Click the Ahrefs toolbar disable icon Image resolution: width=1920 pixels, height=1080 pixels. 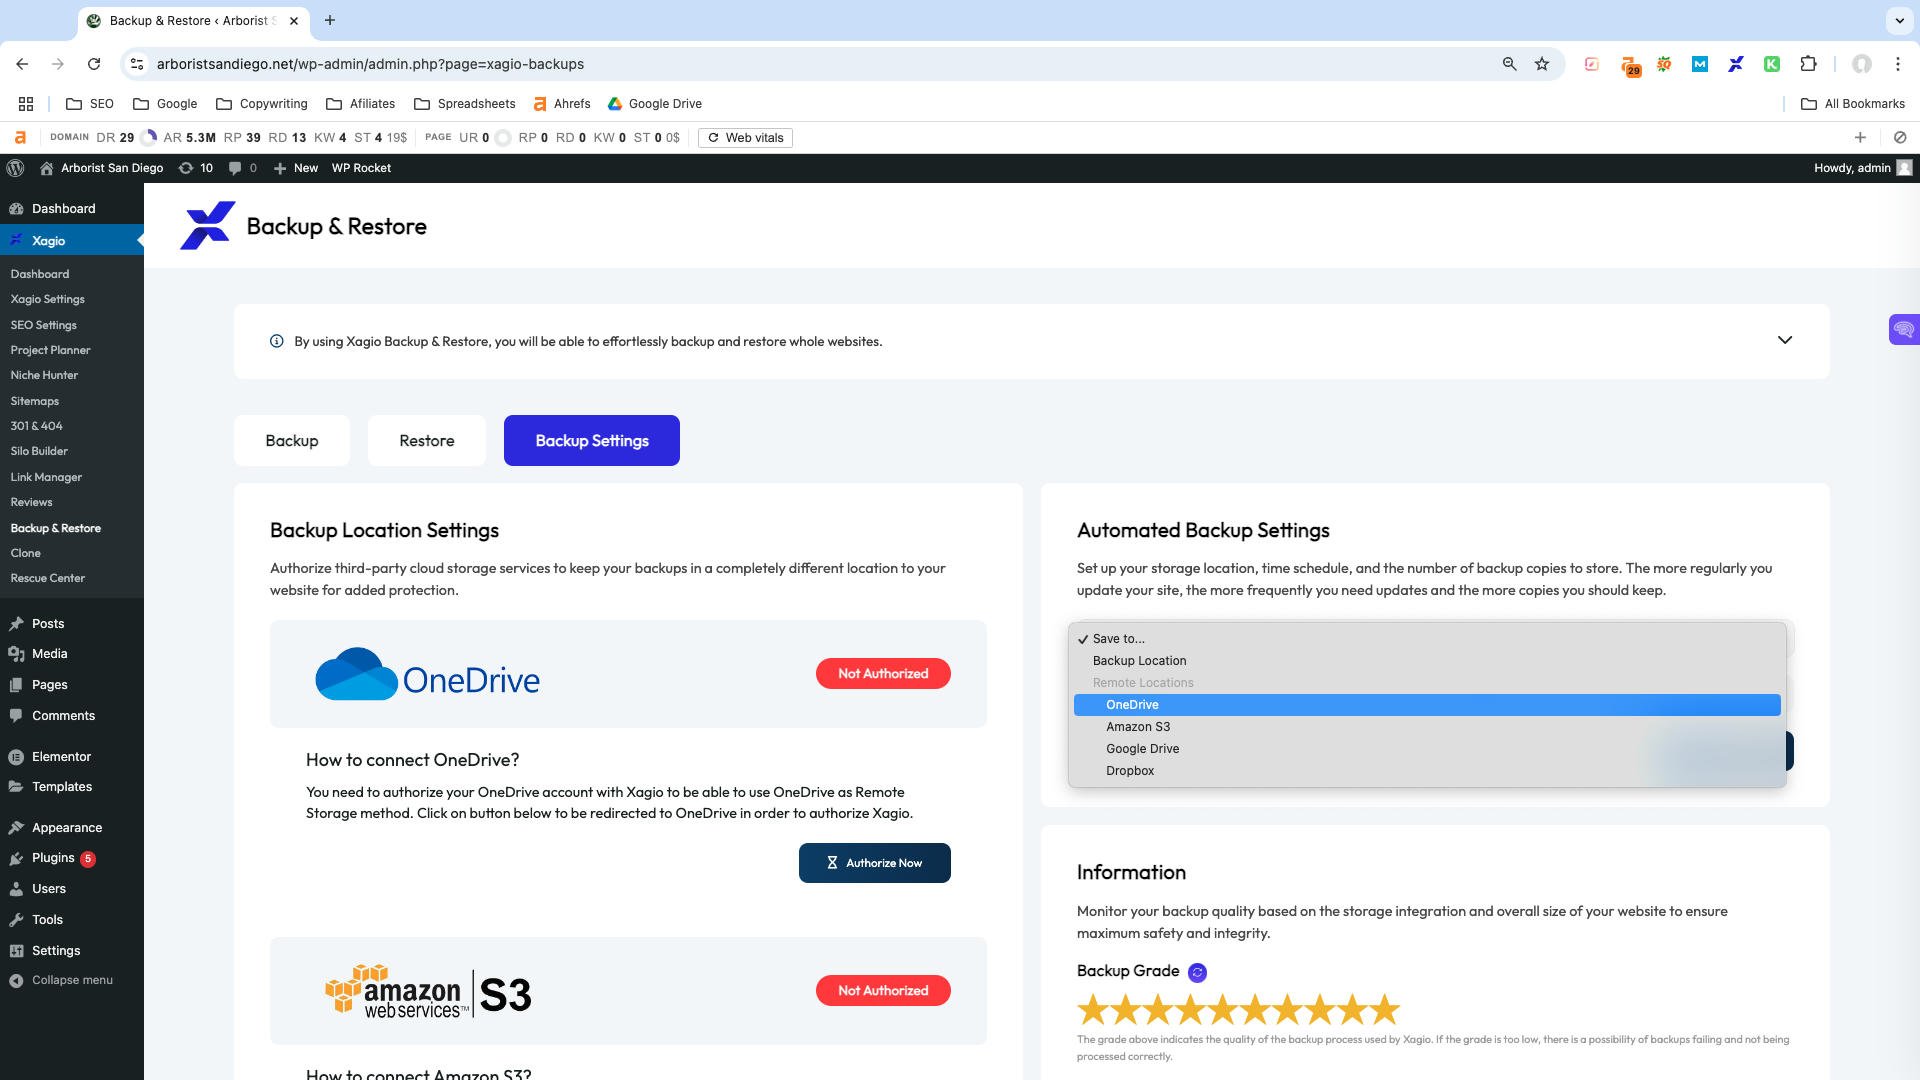click(x=1900, y=138)
